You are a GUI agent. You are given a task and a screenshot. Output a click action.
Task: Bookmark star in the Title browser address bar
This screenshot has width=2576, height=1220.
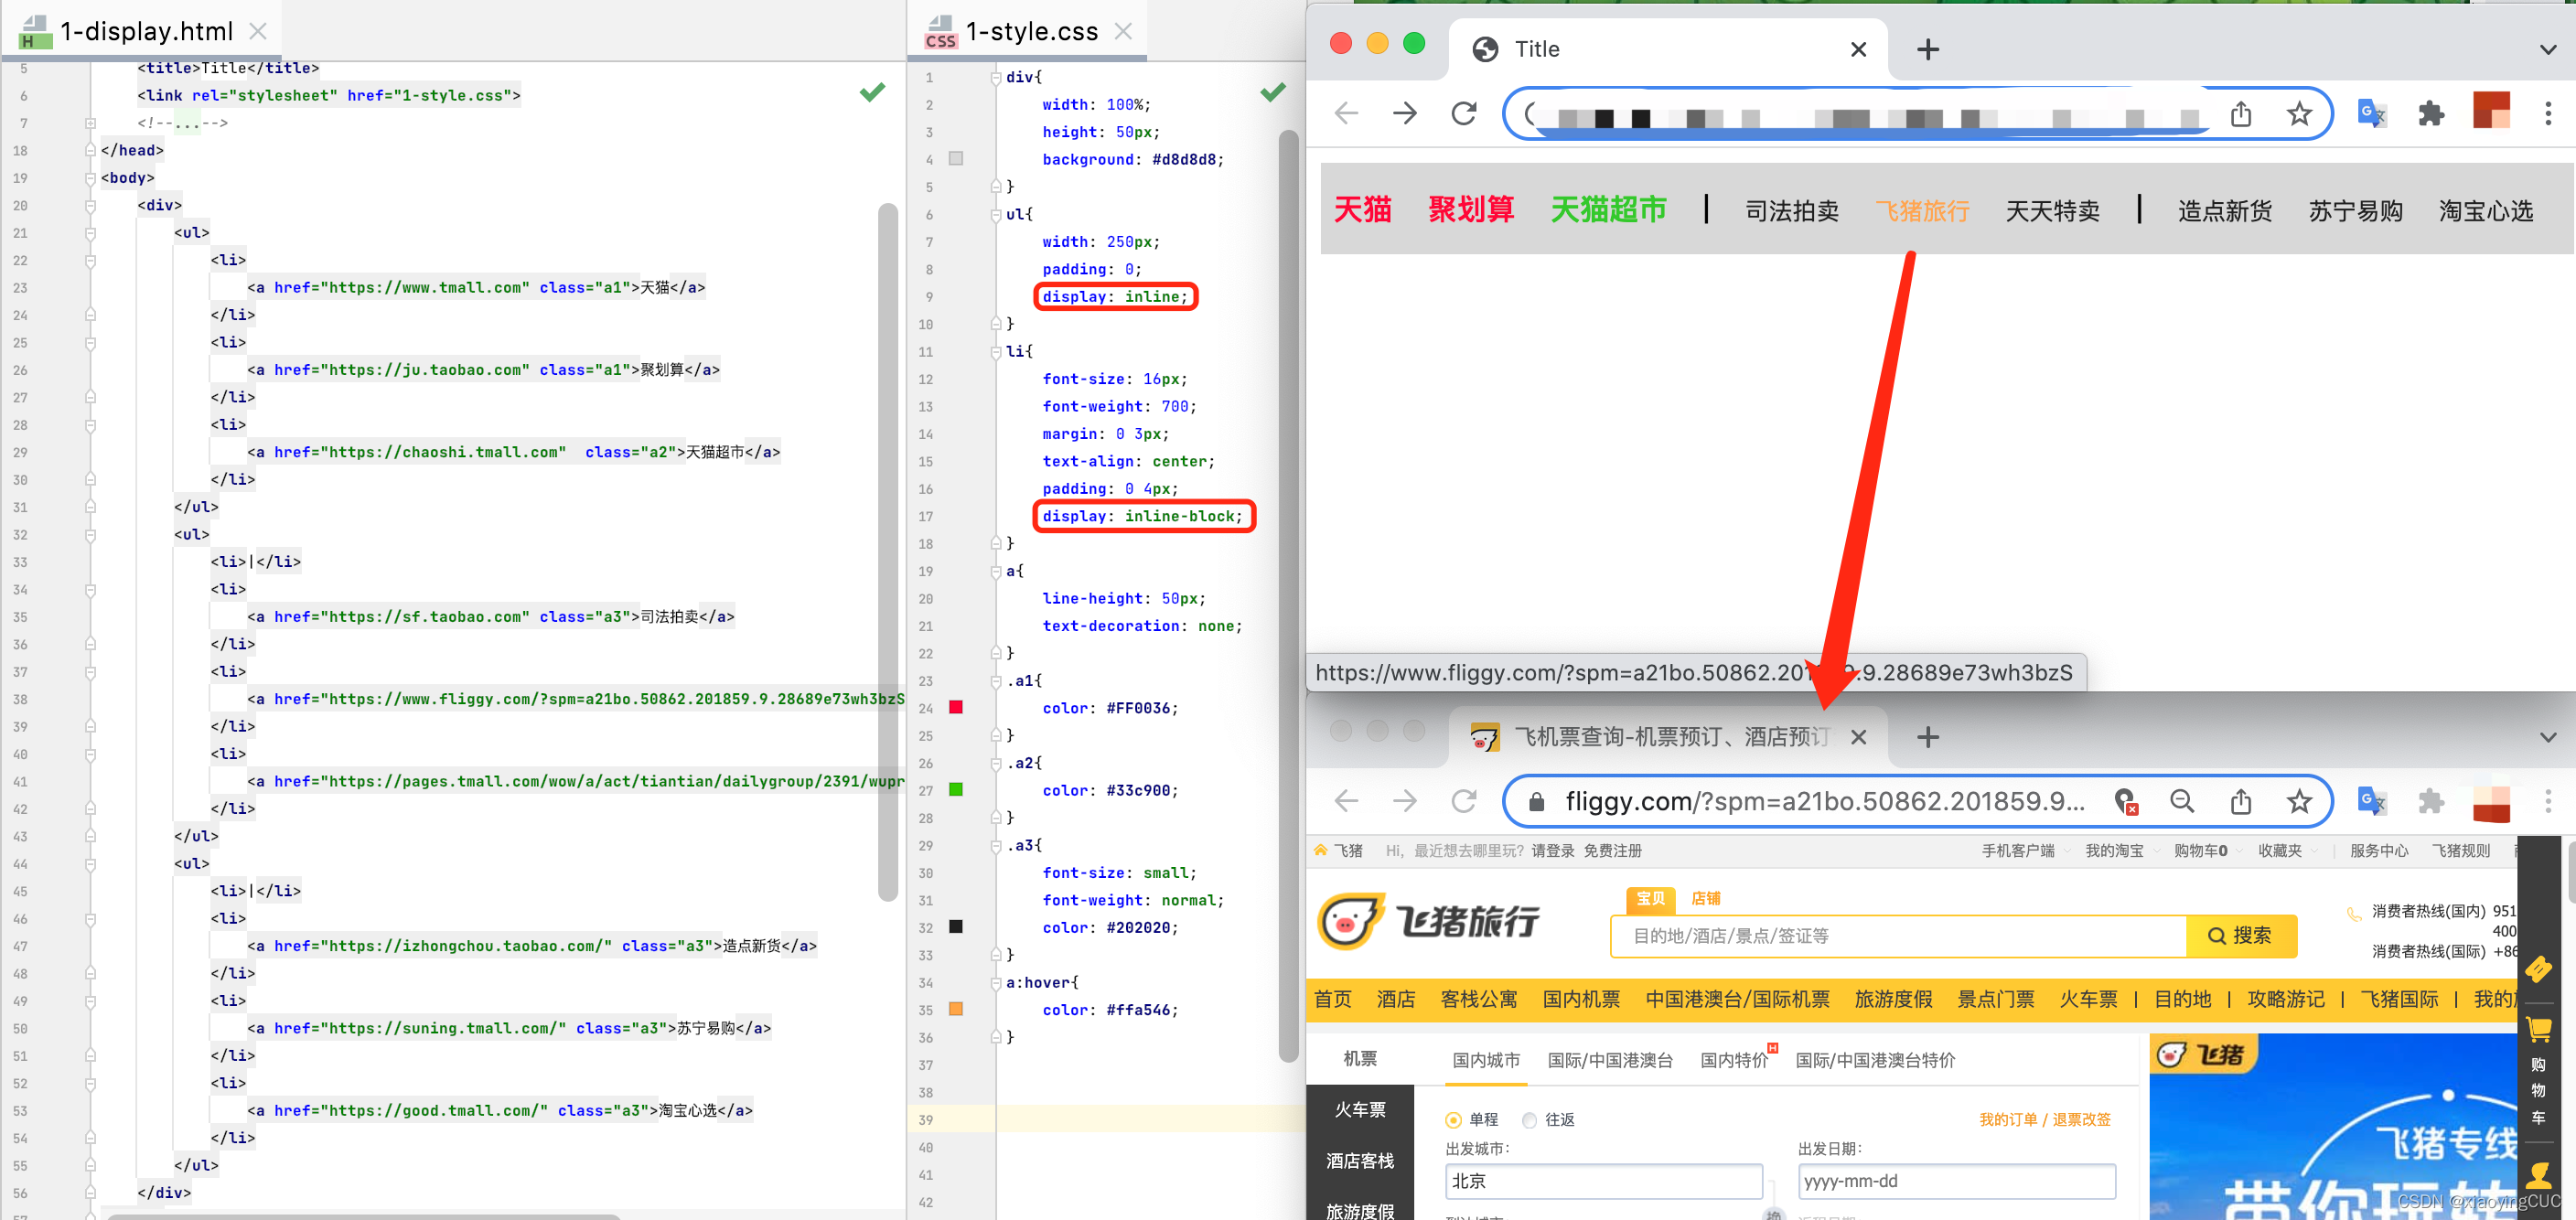coord(2299,113)
